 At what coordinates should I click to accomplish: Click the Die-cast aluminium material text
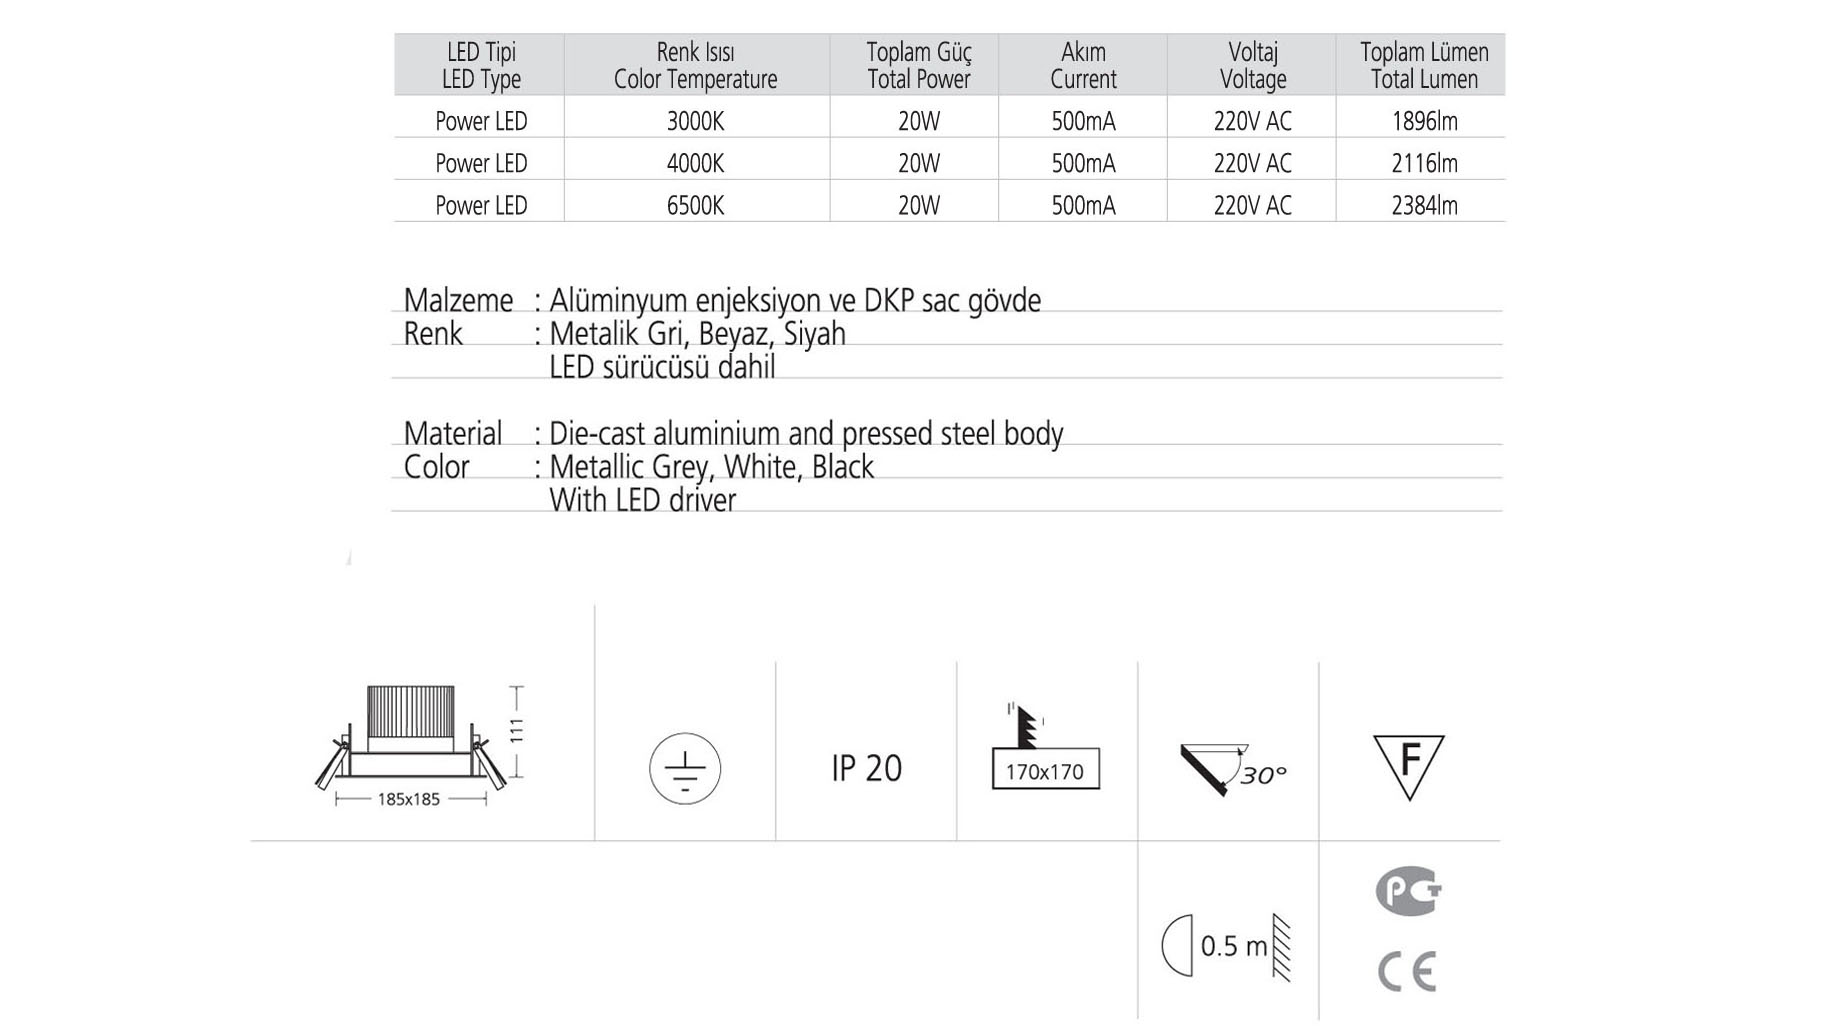[x=805, y=433]
